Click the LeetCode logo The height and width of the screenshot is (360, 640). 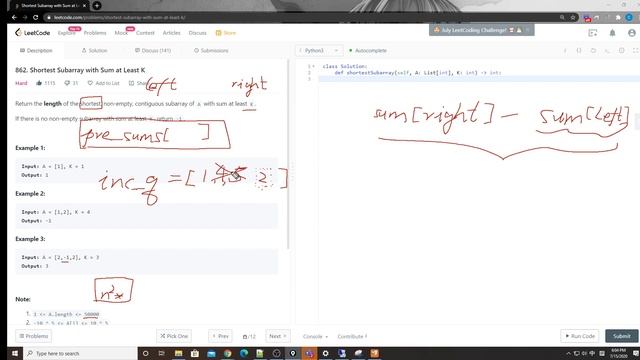[33, 33]
